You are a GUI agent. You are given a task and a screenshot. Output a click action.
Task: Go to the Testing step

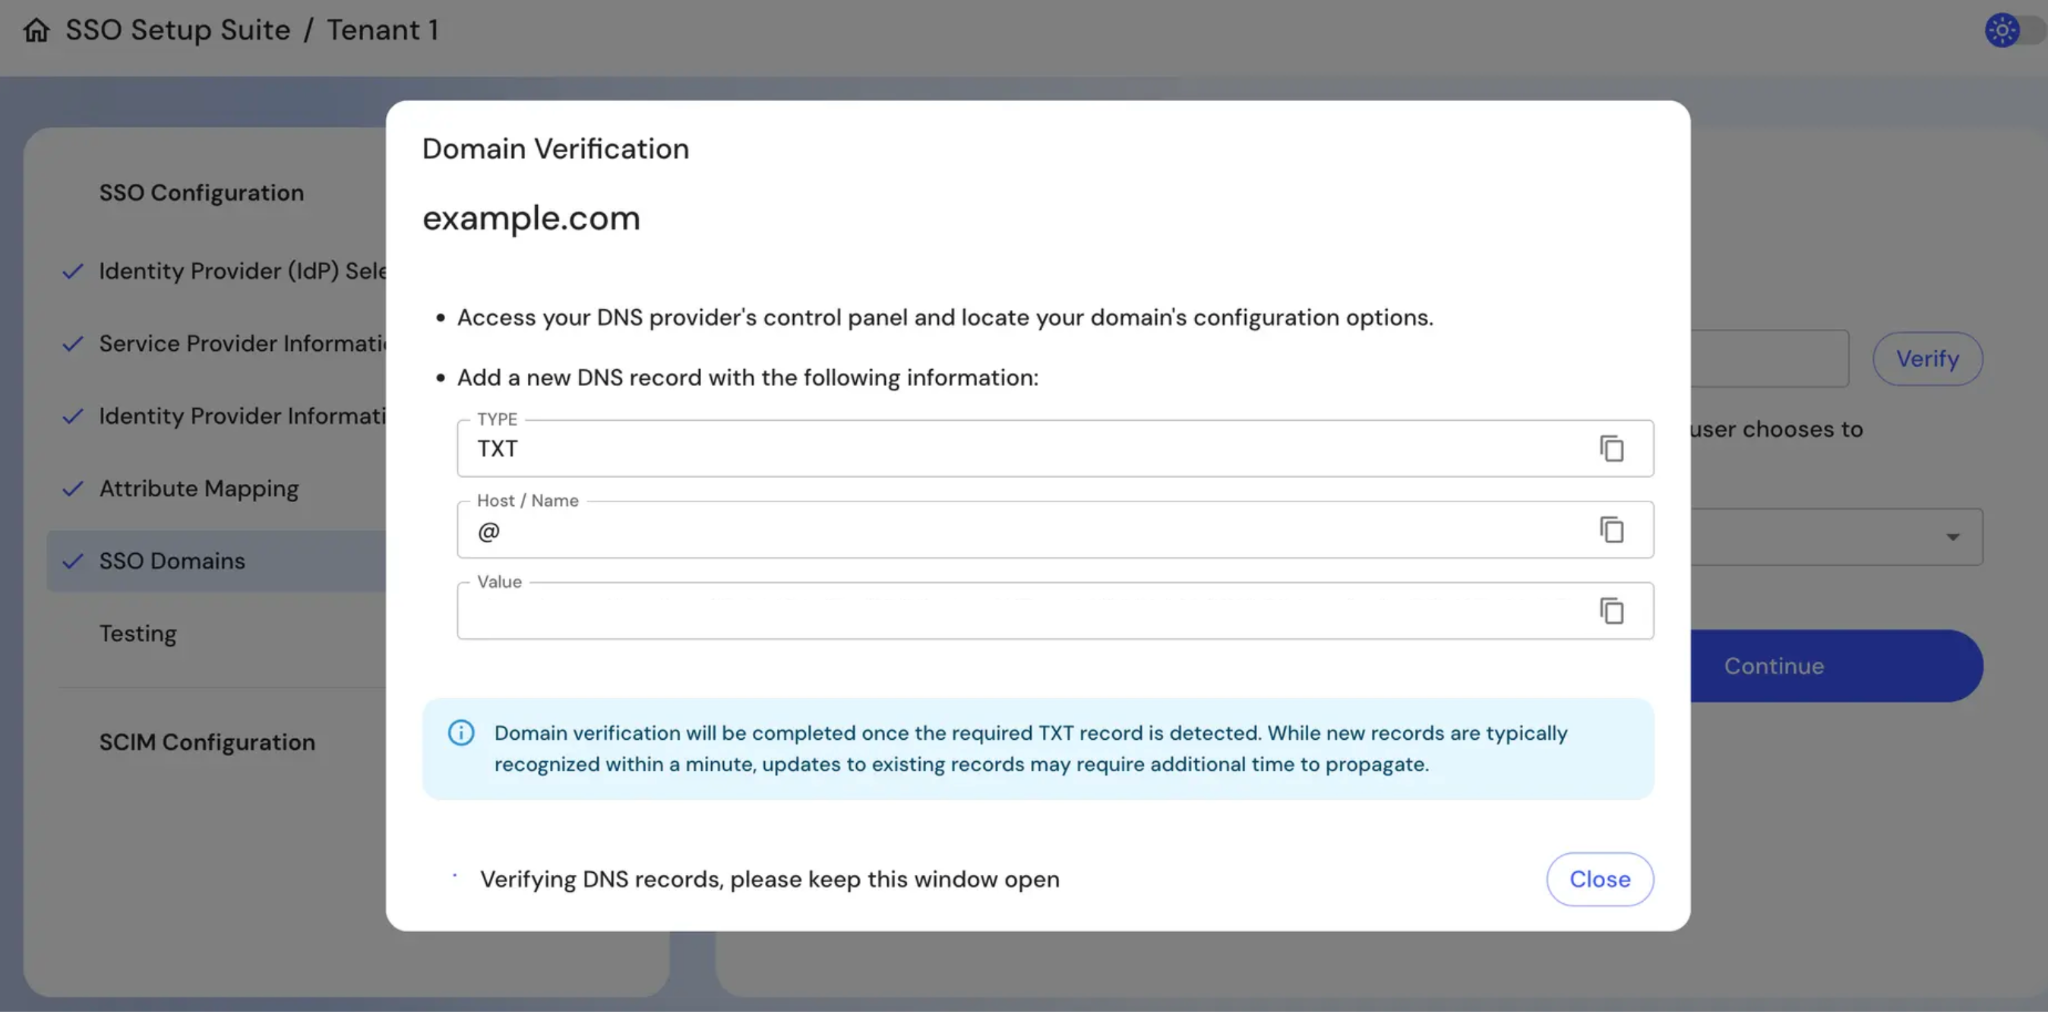pos(138,634)
